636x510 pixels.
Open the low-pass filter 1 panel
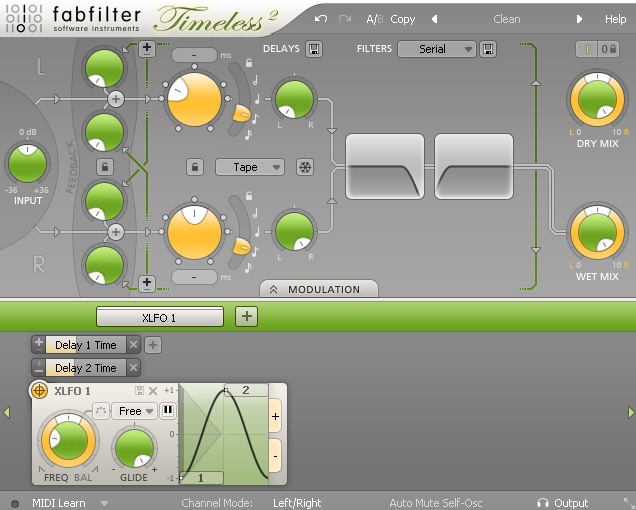point(385,166)
